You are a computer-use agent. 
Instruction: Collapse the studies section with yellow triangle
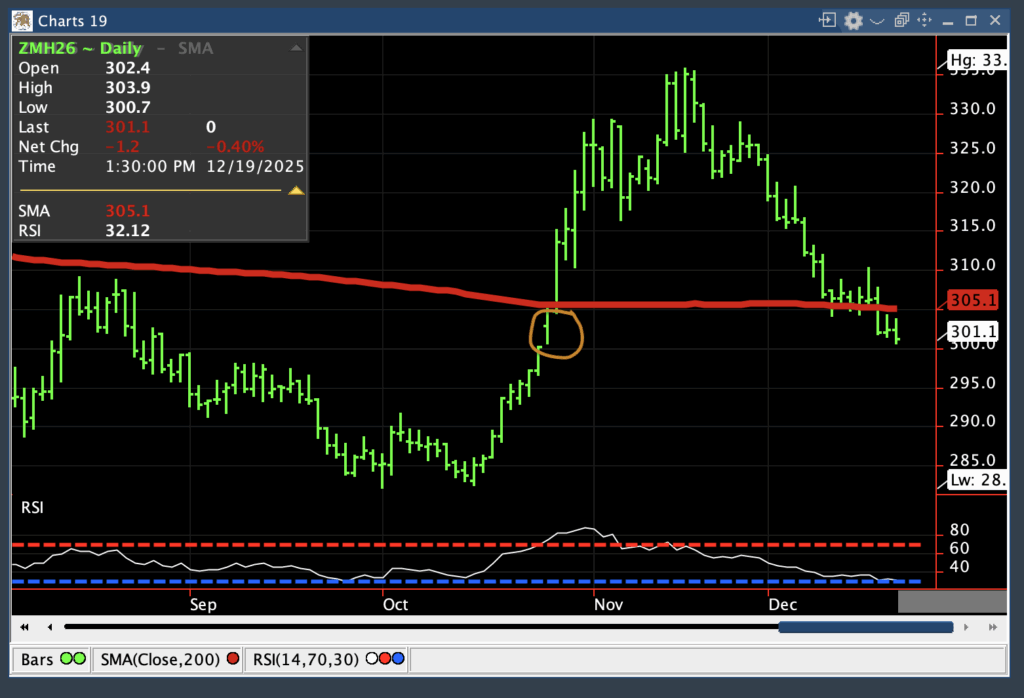click(296, 190)
